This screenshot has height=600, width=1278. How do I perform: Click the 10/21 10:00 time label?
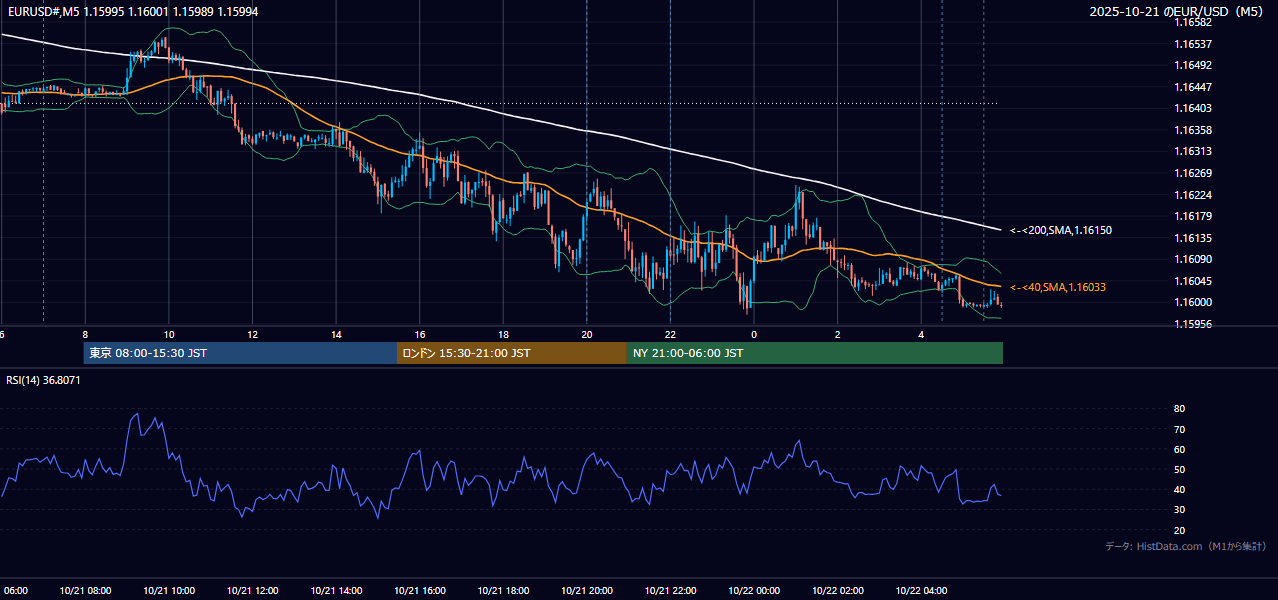(169, 591)
